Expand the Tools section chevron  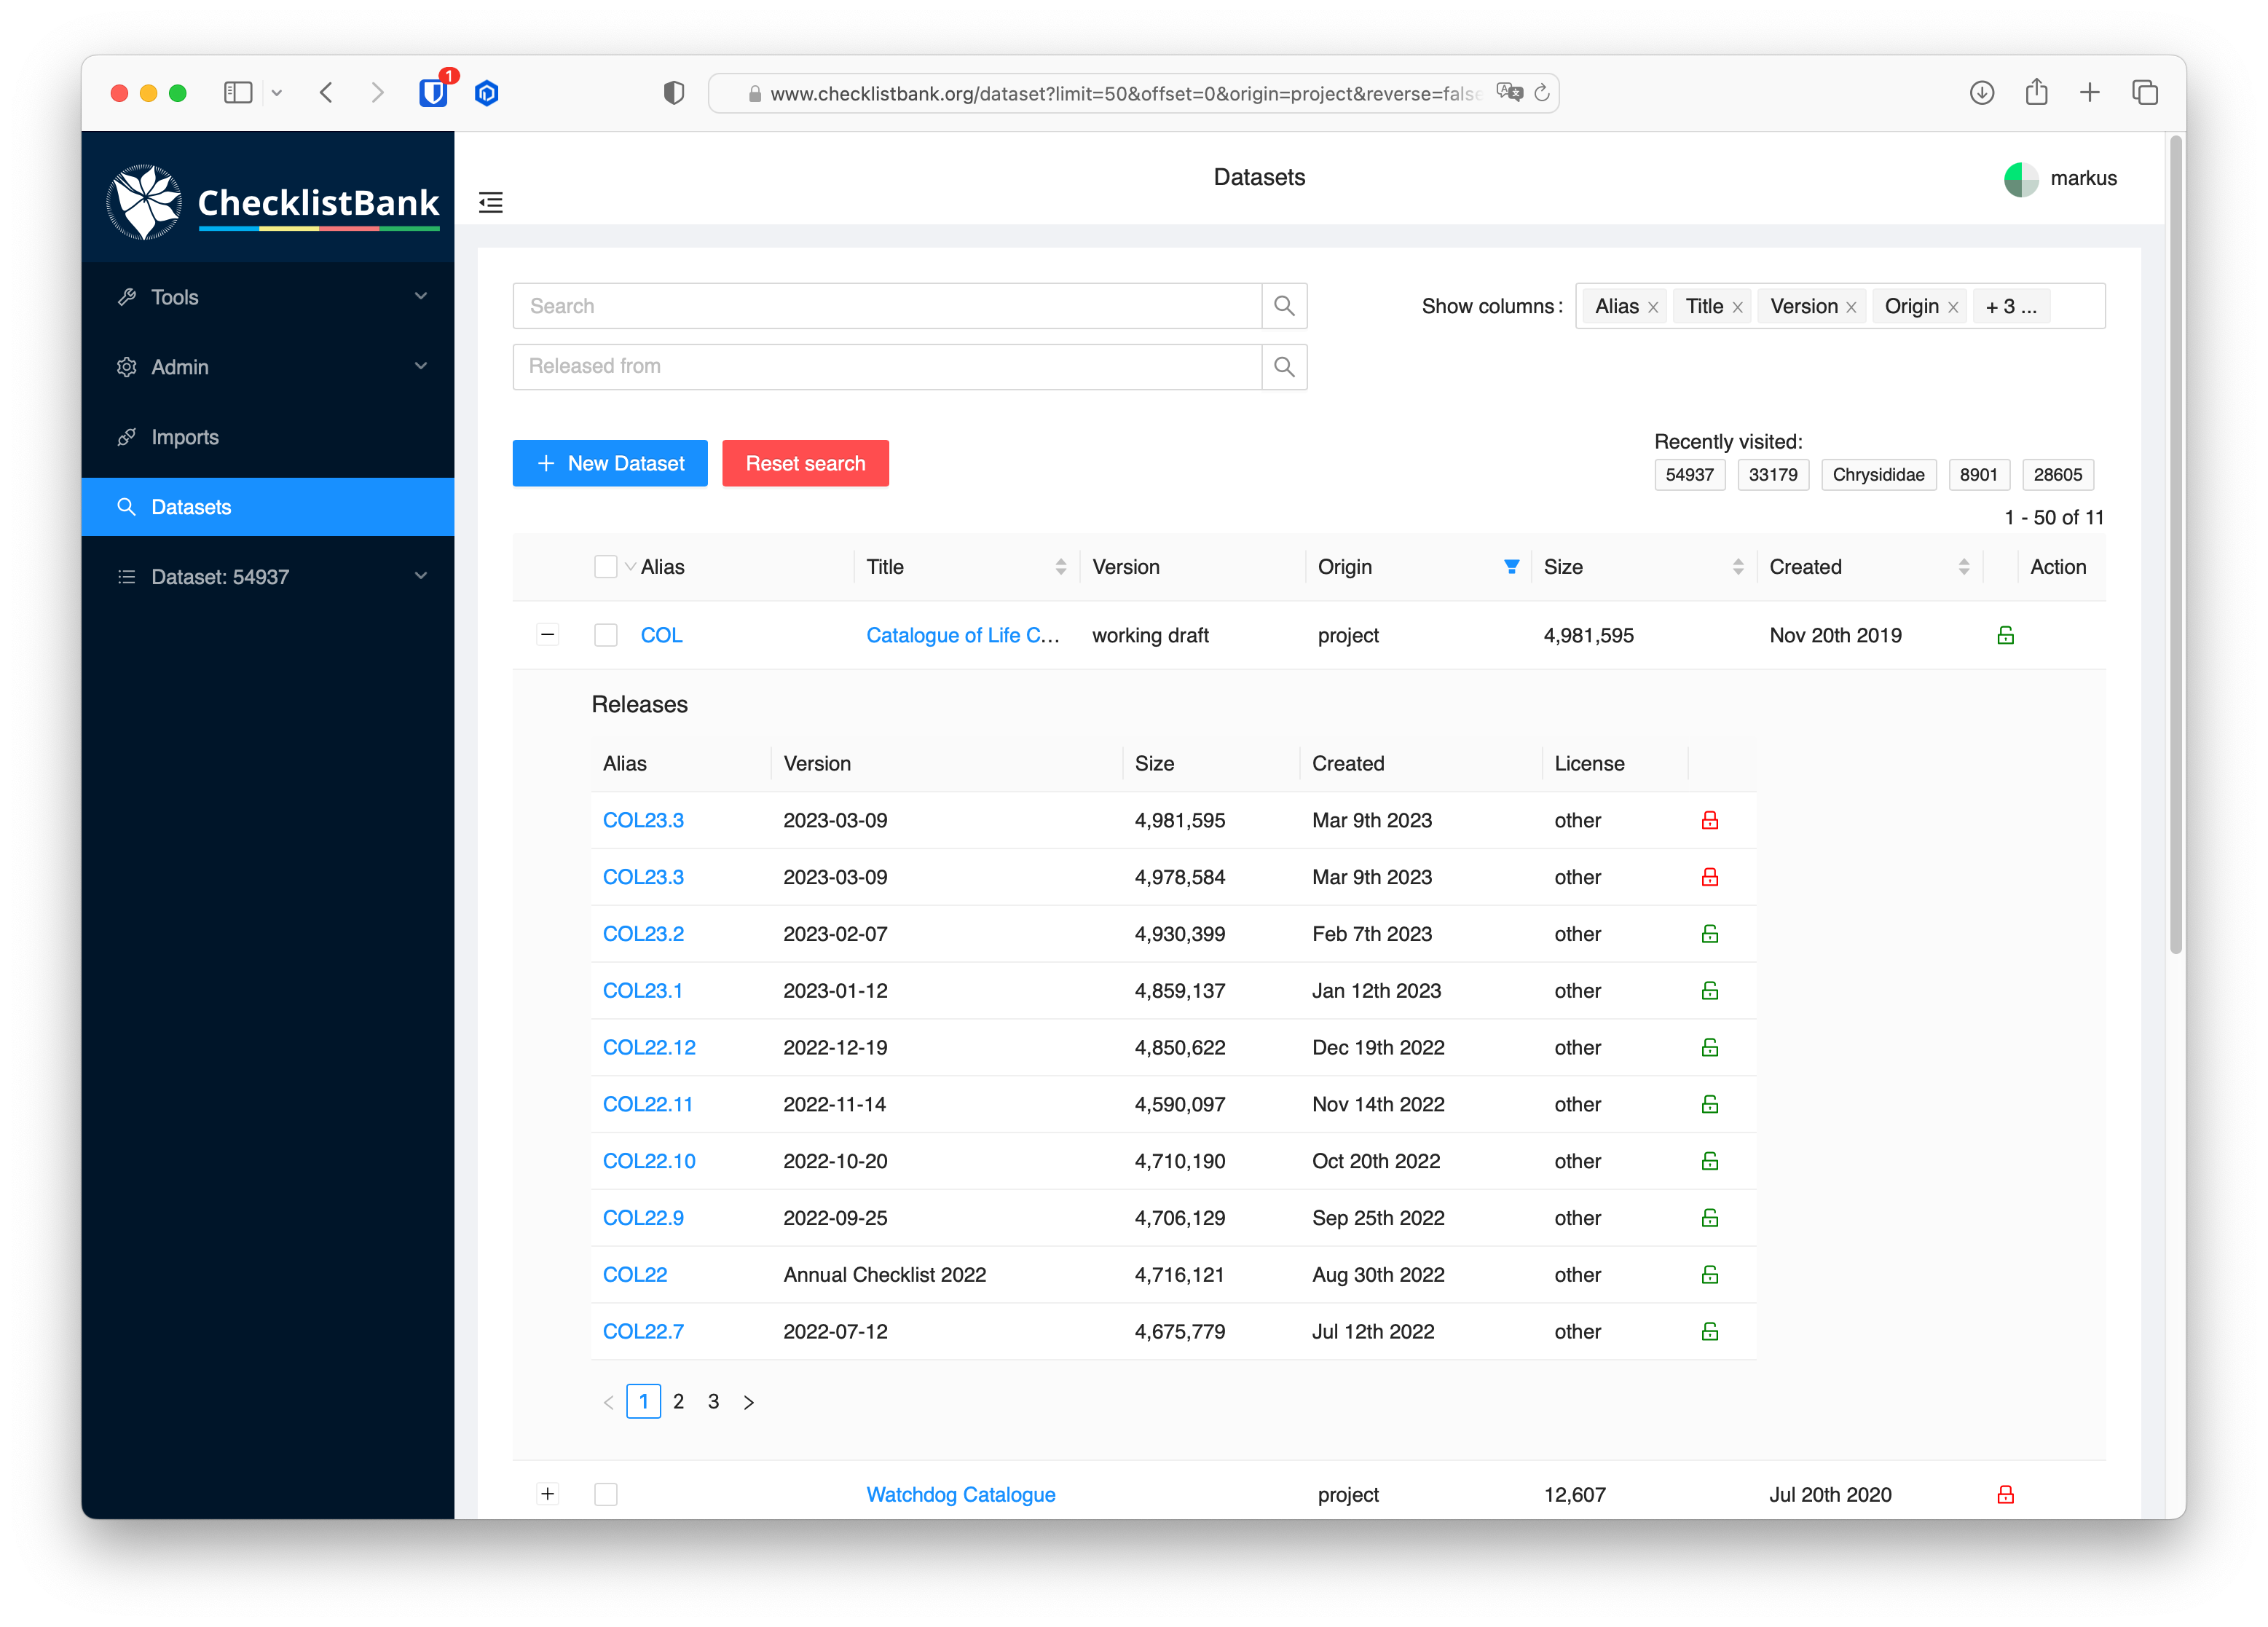(x=421, y=296)
